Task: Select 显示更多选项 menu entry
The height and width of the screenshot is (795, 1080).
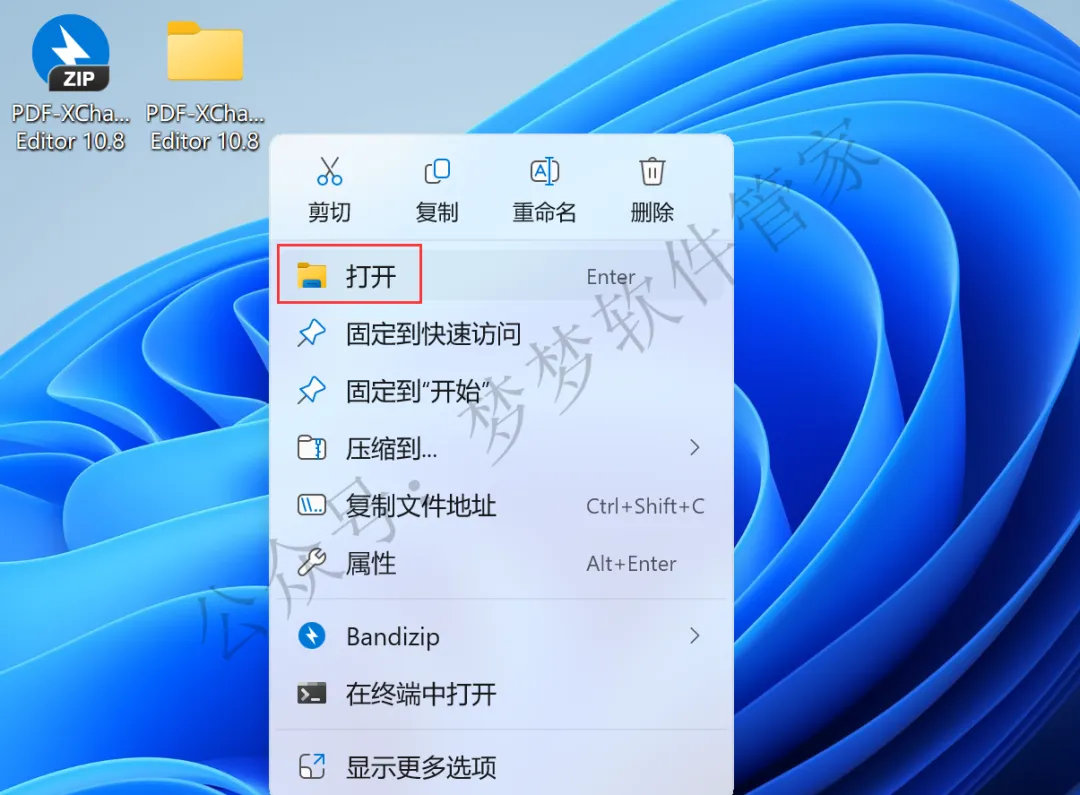Action: click(501, 767)
